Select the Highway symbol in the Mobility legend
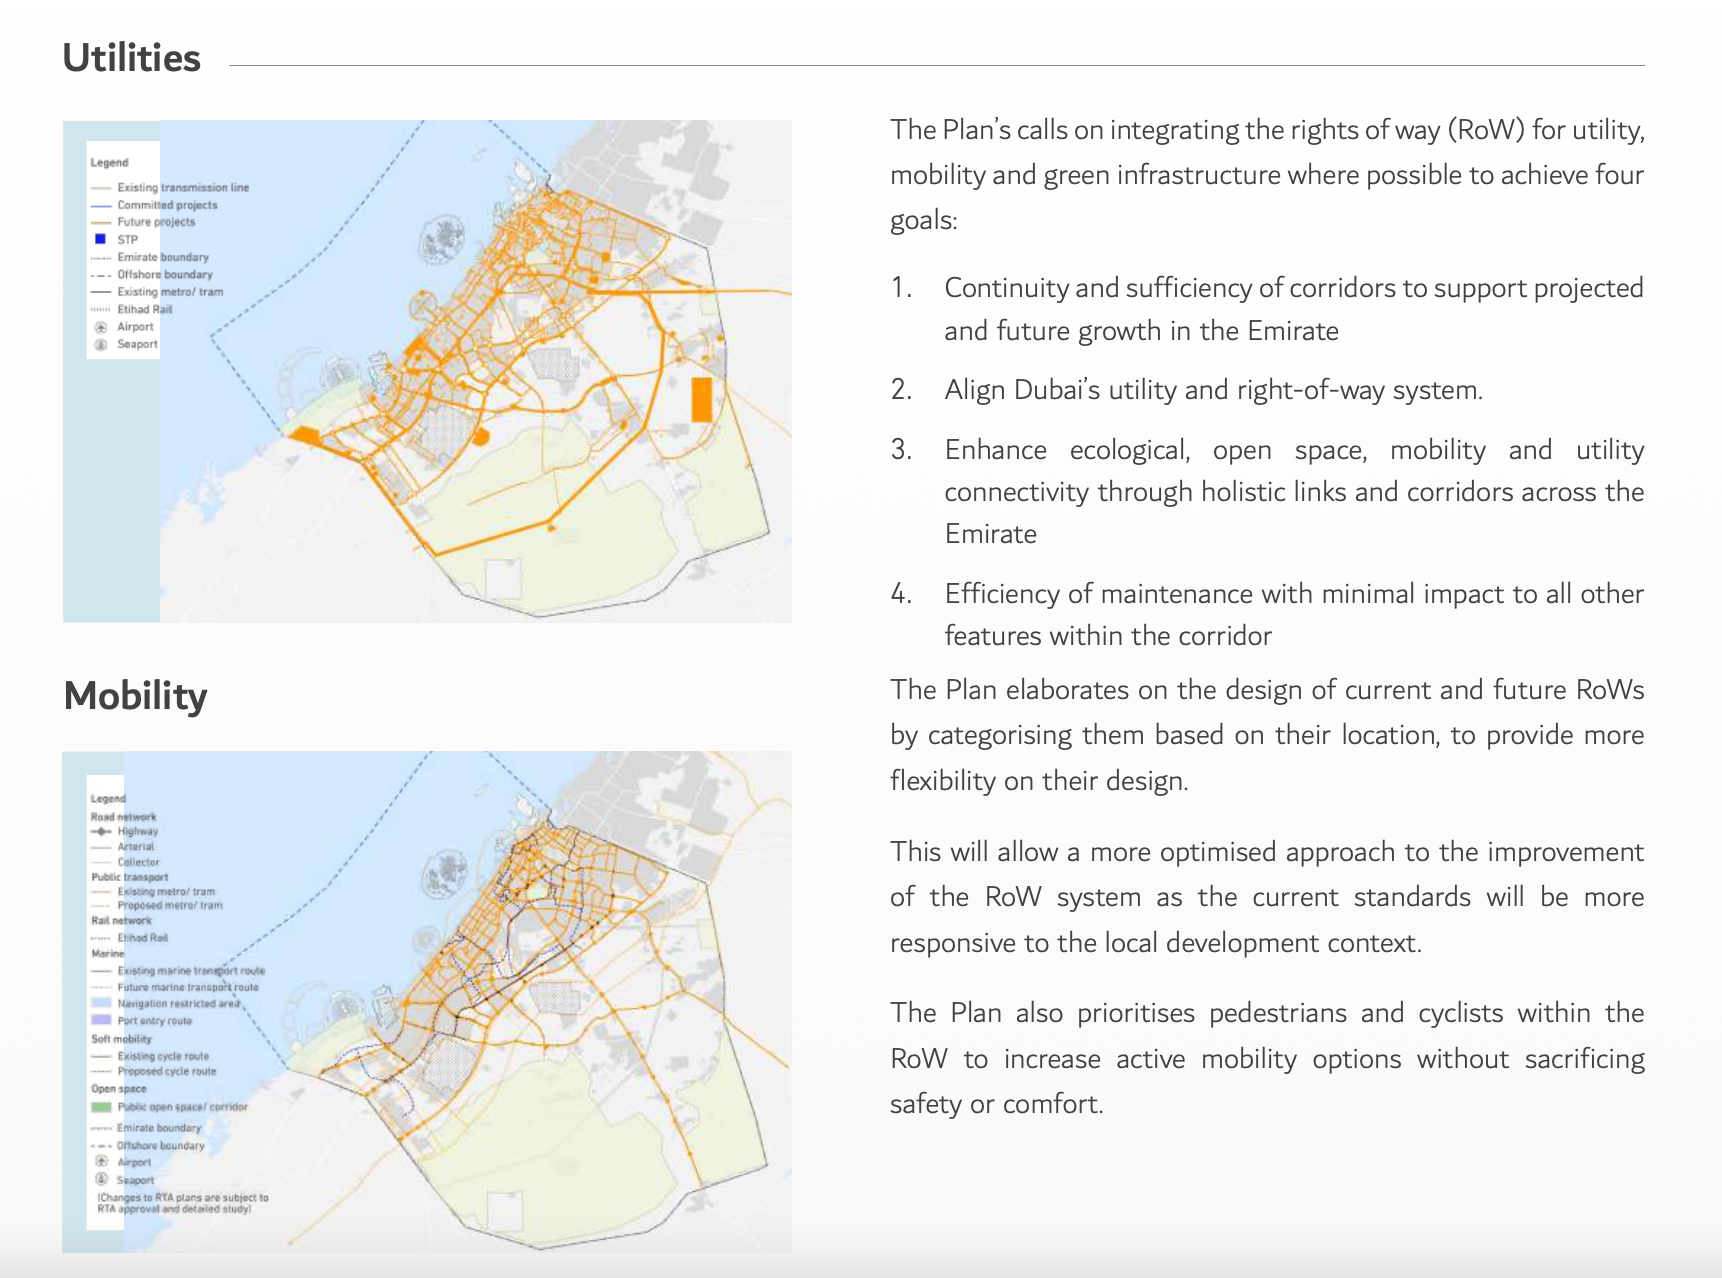 tap(102, 831)
